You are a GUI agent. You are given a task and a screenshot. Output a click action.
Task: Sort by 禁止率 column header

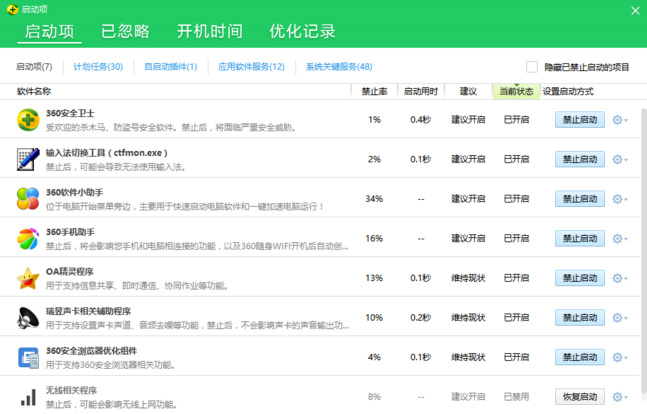point(374,91)
